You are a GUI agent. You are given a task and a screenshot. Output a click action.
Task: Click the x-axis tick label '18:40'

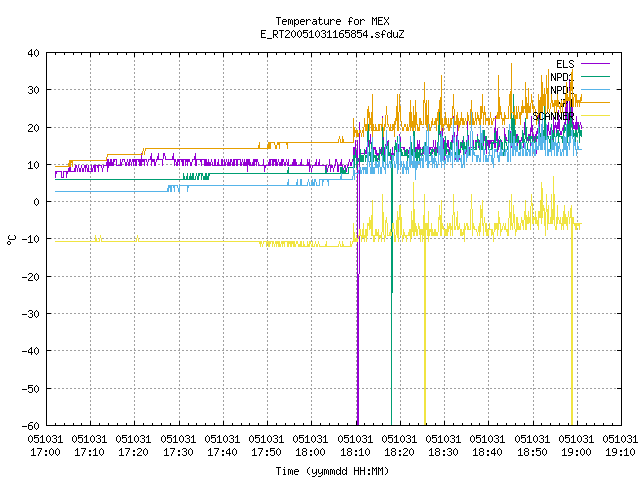(488, 452)
